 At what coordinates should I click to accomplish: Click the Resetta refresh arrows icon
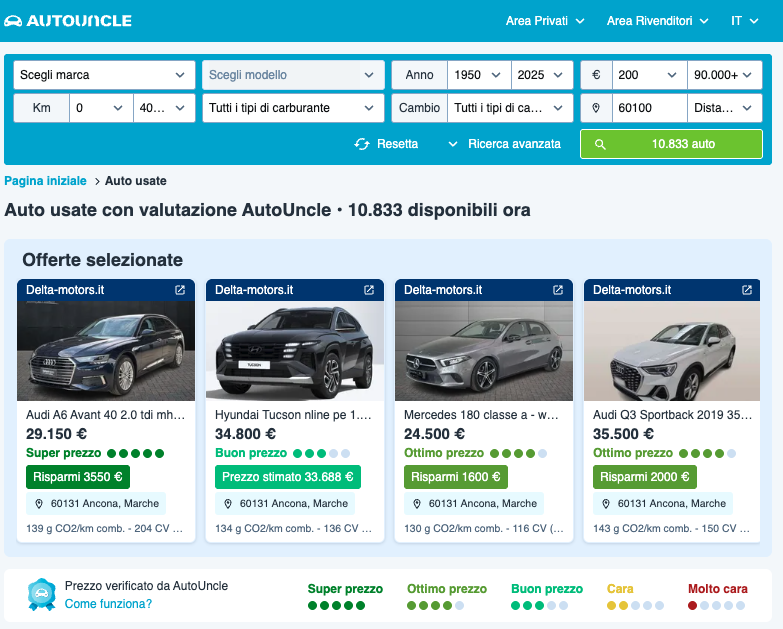pos(362,144)
